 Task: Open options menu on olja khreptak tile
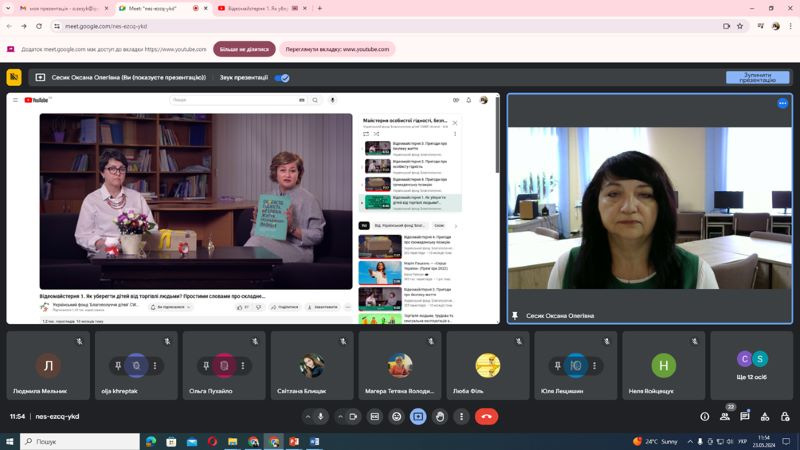155,366
